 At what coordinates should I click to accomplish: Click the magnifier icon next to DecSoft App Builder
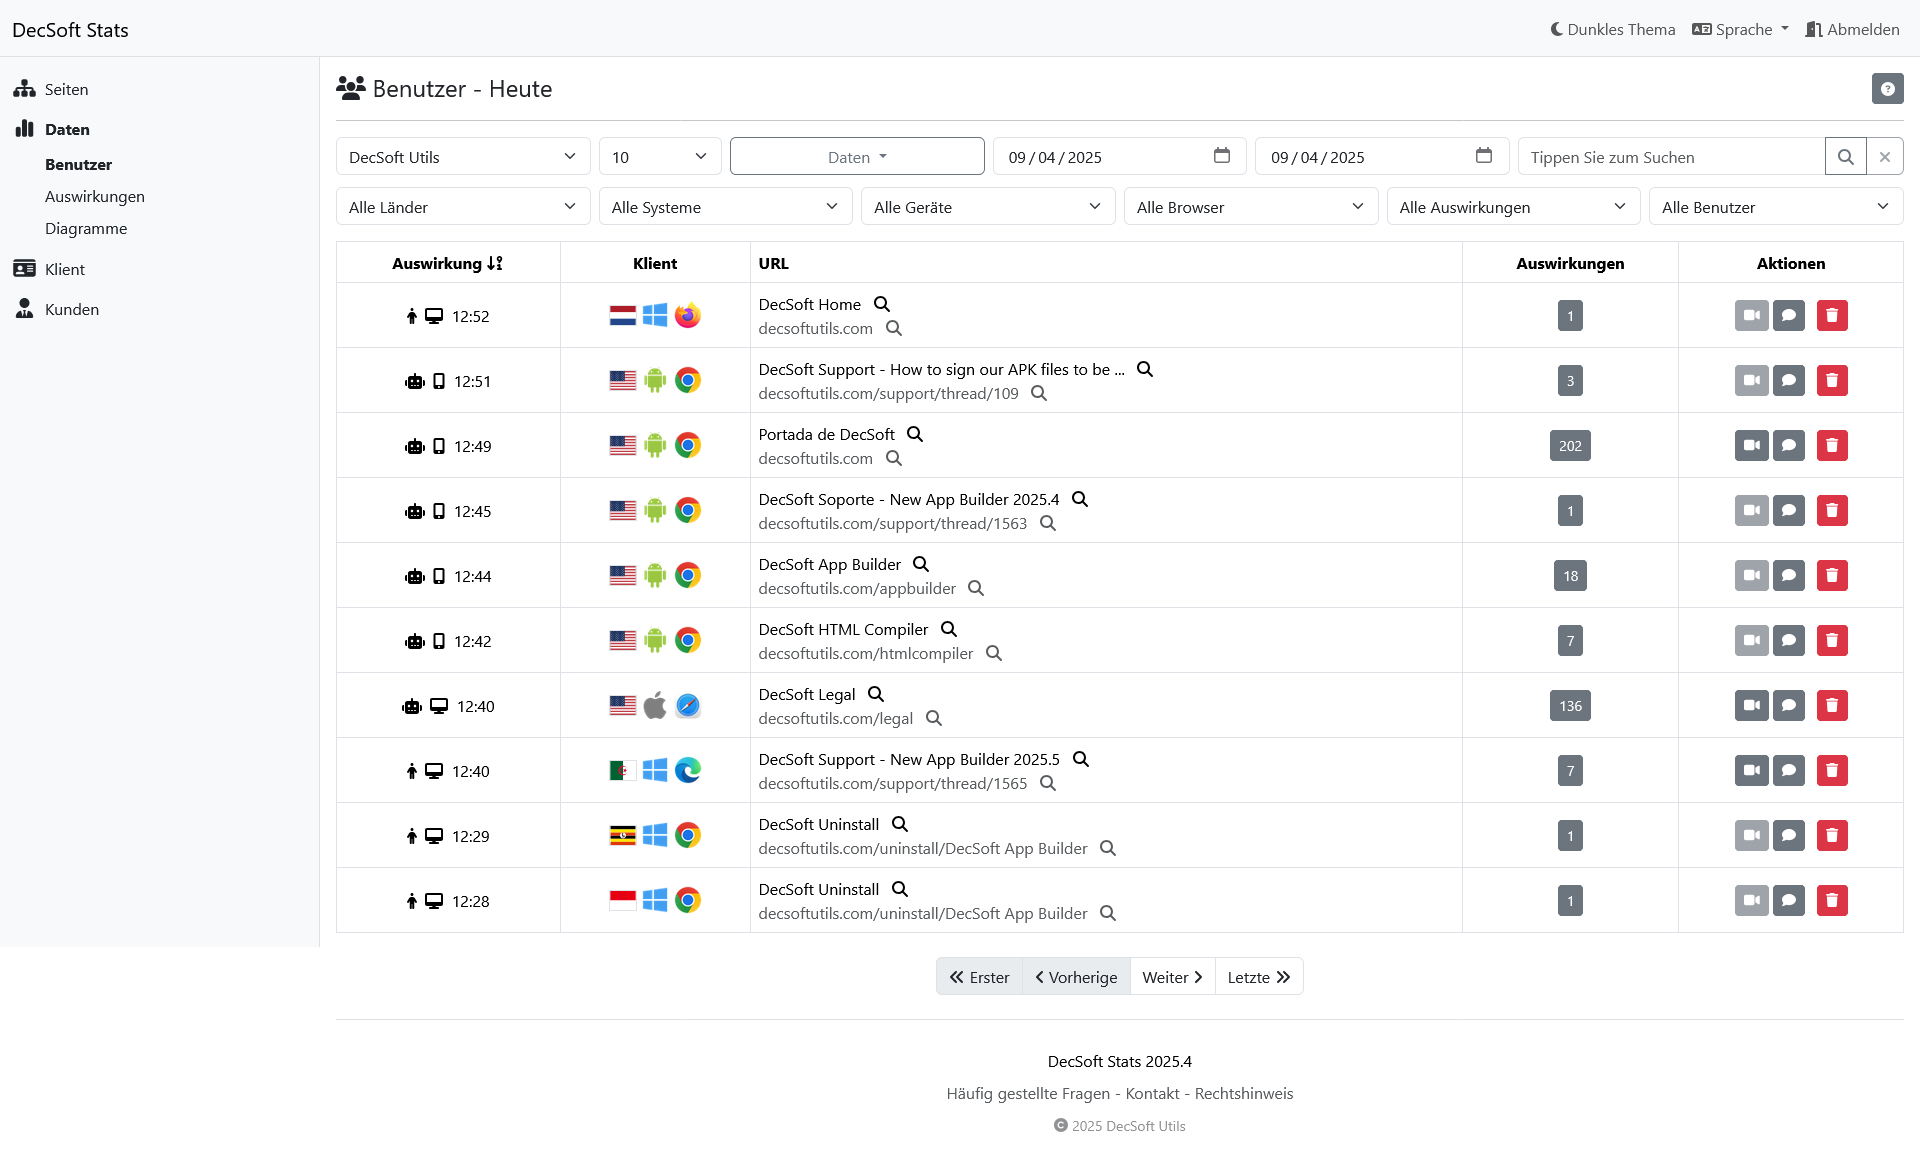[920, 564]
